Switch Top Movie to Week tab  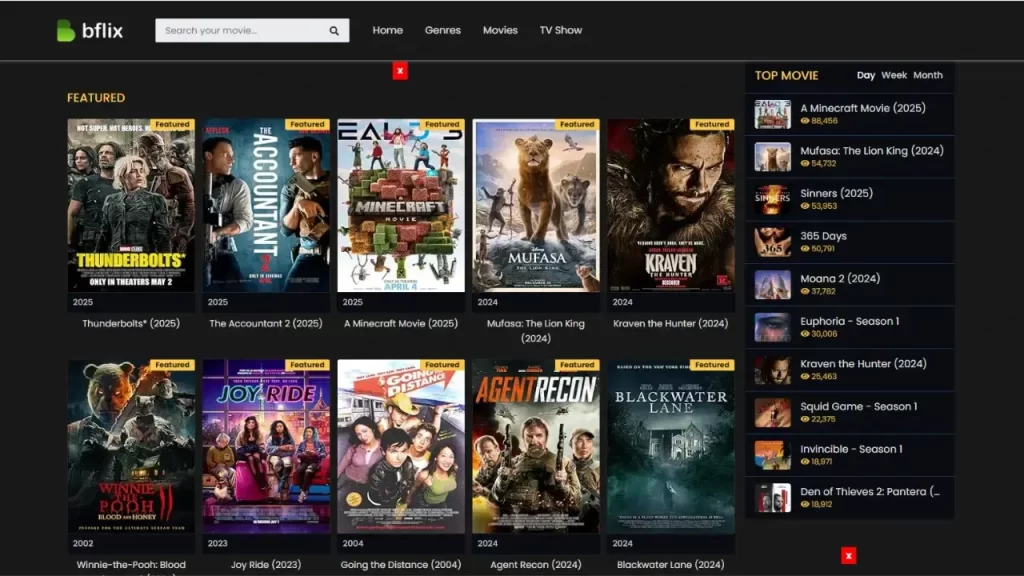[894, 75]
